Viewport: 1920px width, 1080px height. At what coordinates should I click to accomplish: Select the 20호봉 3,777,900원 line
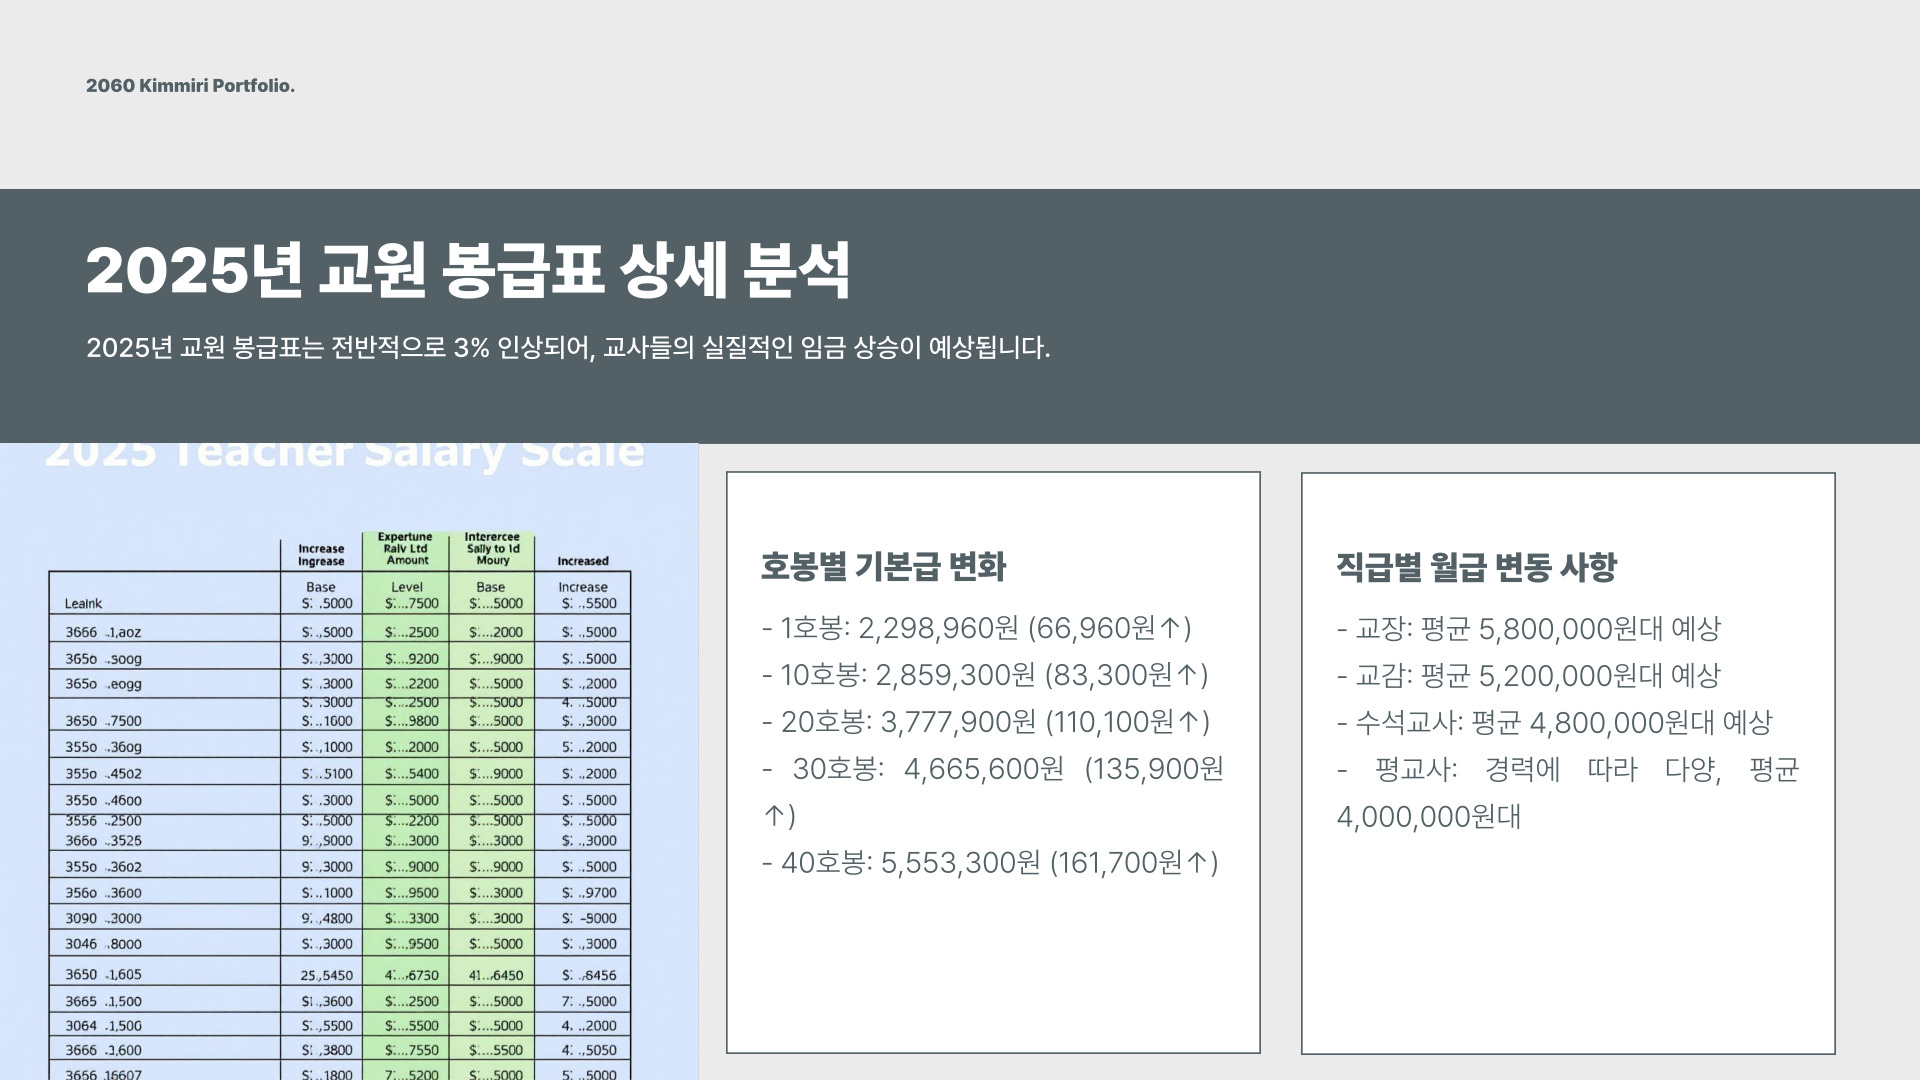coord(985,722)
